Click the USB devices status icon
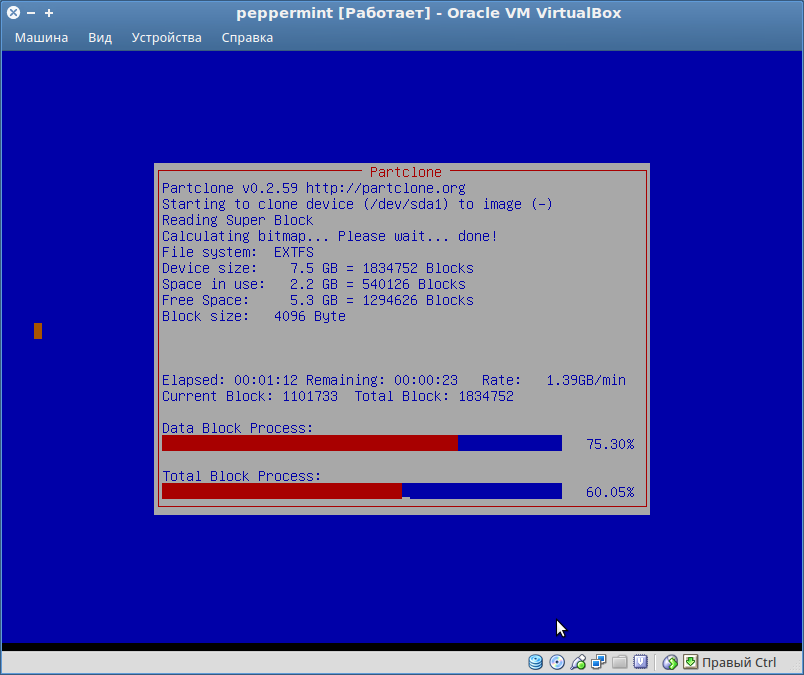This screenshot has height=675, width=804. click(577, 662)
